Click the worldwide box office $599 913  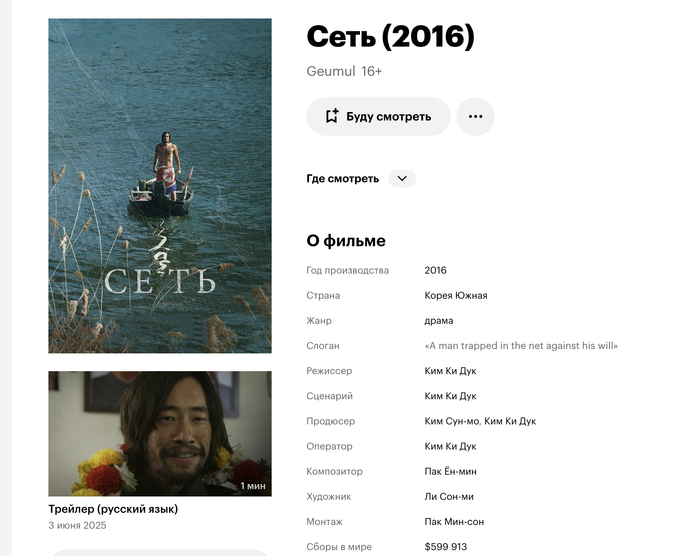click(446, 547)
